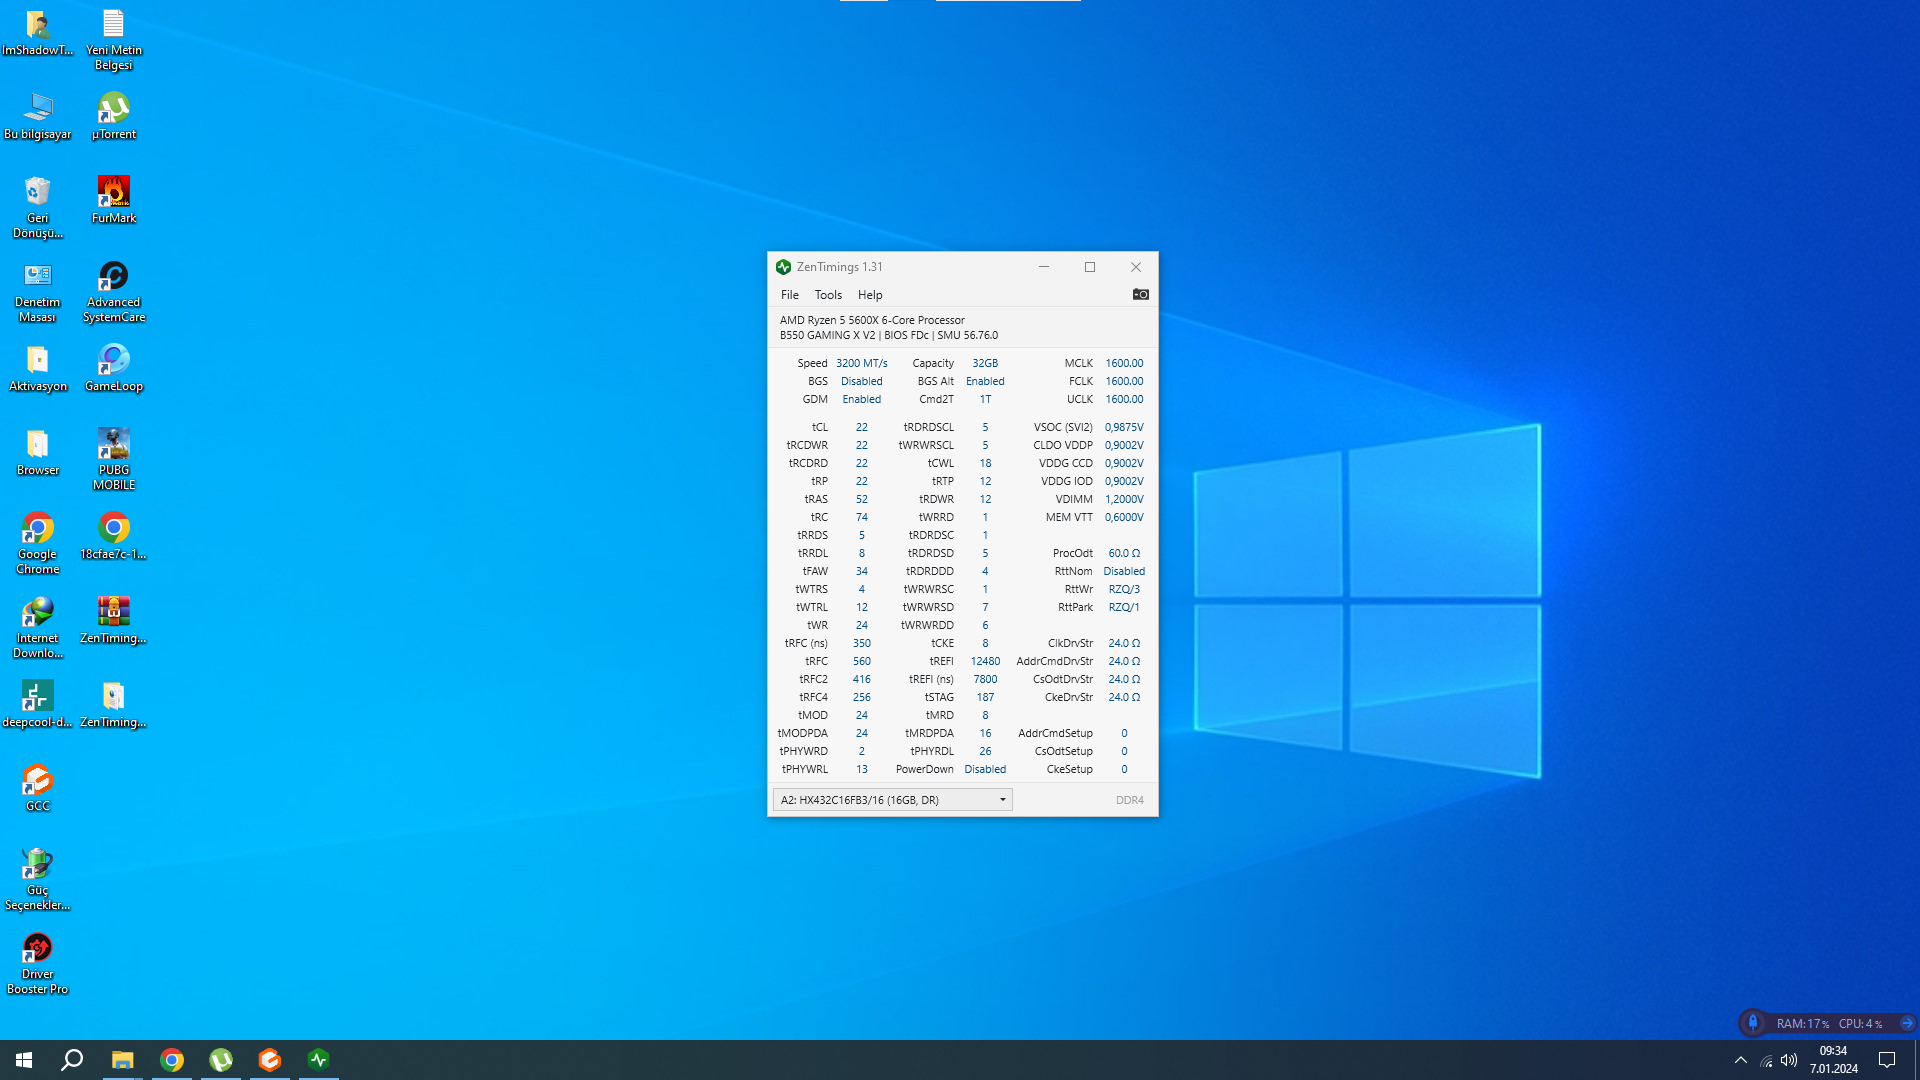Select the µTorrent desktop shortcut

pyautogui.click(x=113, y=117)
